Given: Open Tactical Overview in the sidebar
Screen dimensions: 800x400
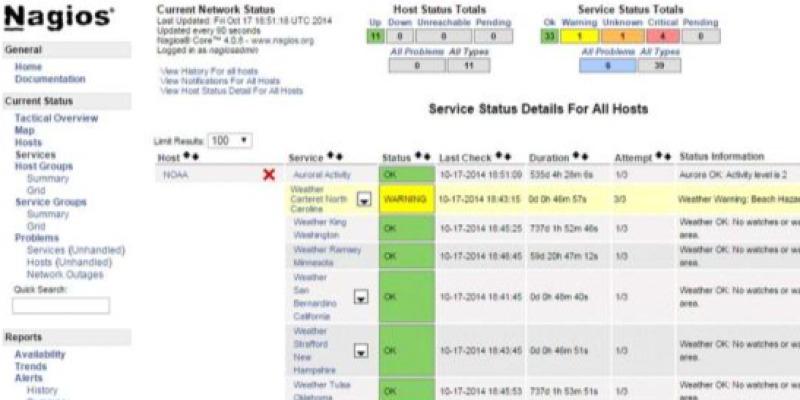Looking at the screenshot, I should (56, 118).
